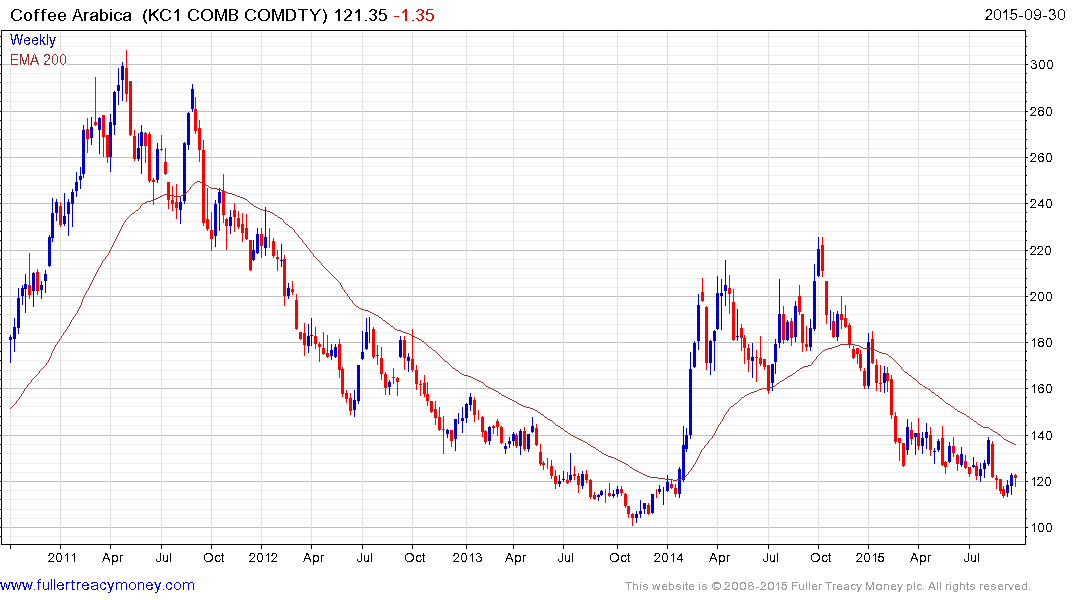Click the date 2015-09-30
This screenshot has height=600, width=1075.
[1025, 15]
